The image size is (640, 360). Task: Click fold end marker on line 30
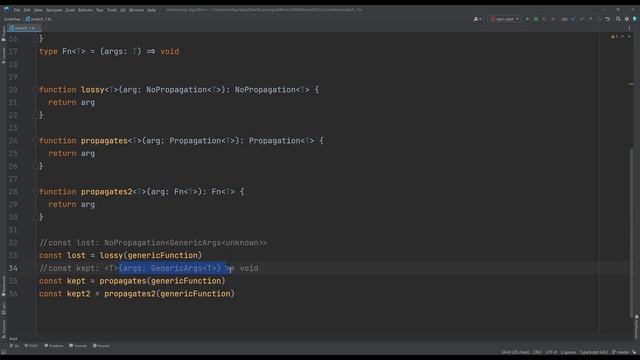click(36, 218)
